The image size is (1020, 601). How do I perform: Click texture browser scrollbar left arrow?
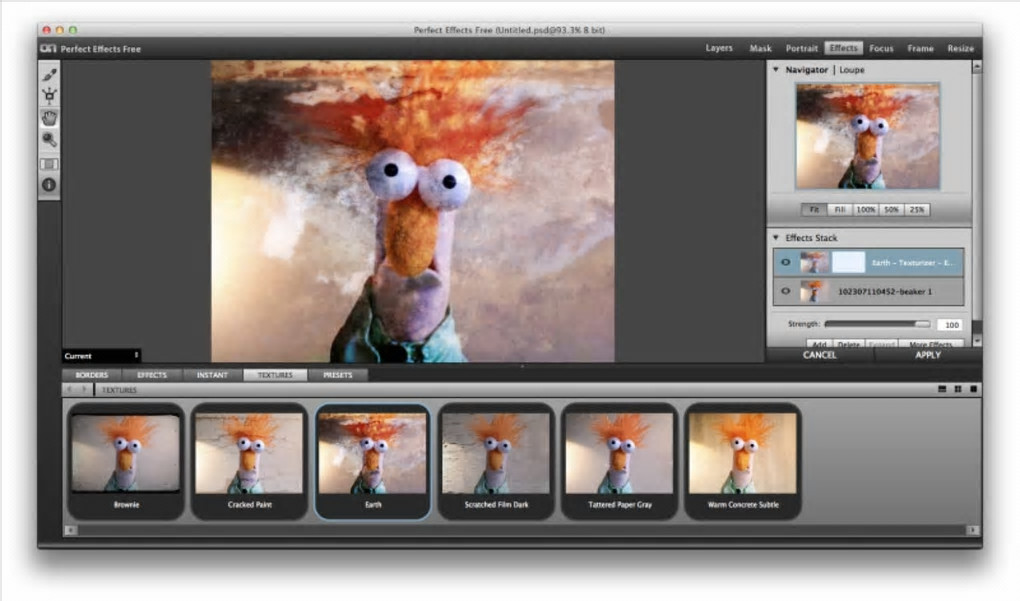coord(71,530)
